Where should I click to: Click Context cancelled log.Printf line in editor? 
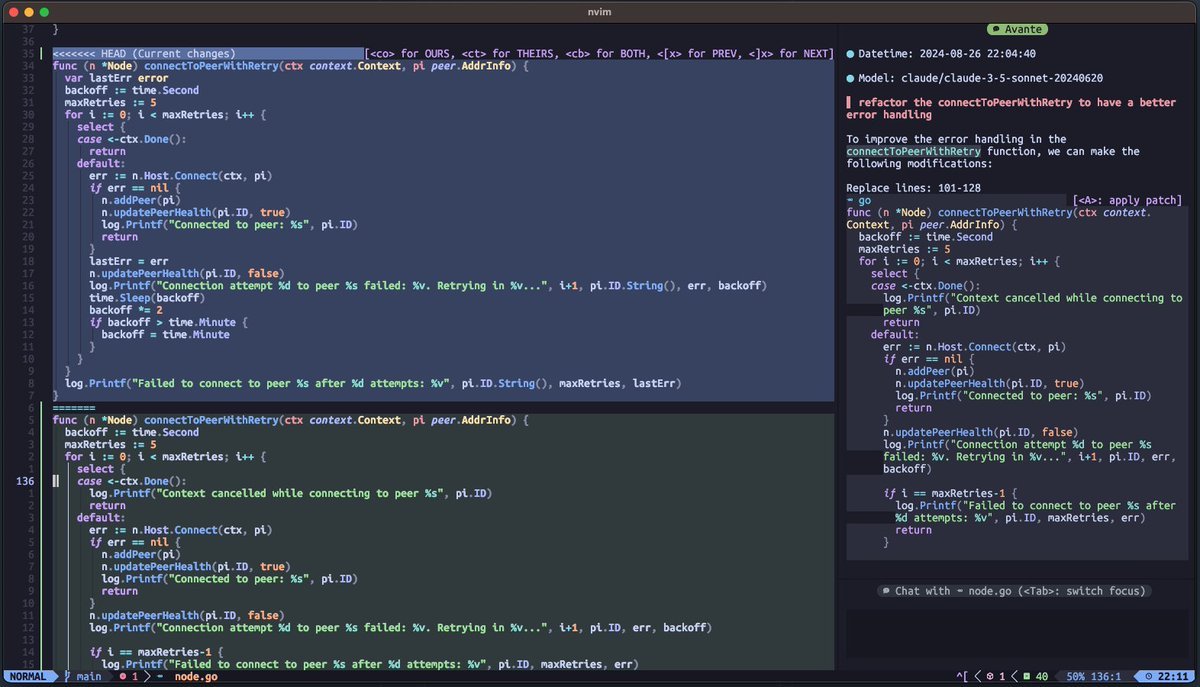290,493
